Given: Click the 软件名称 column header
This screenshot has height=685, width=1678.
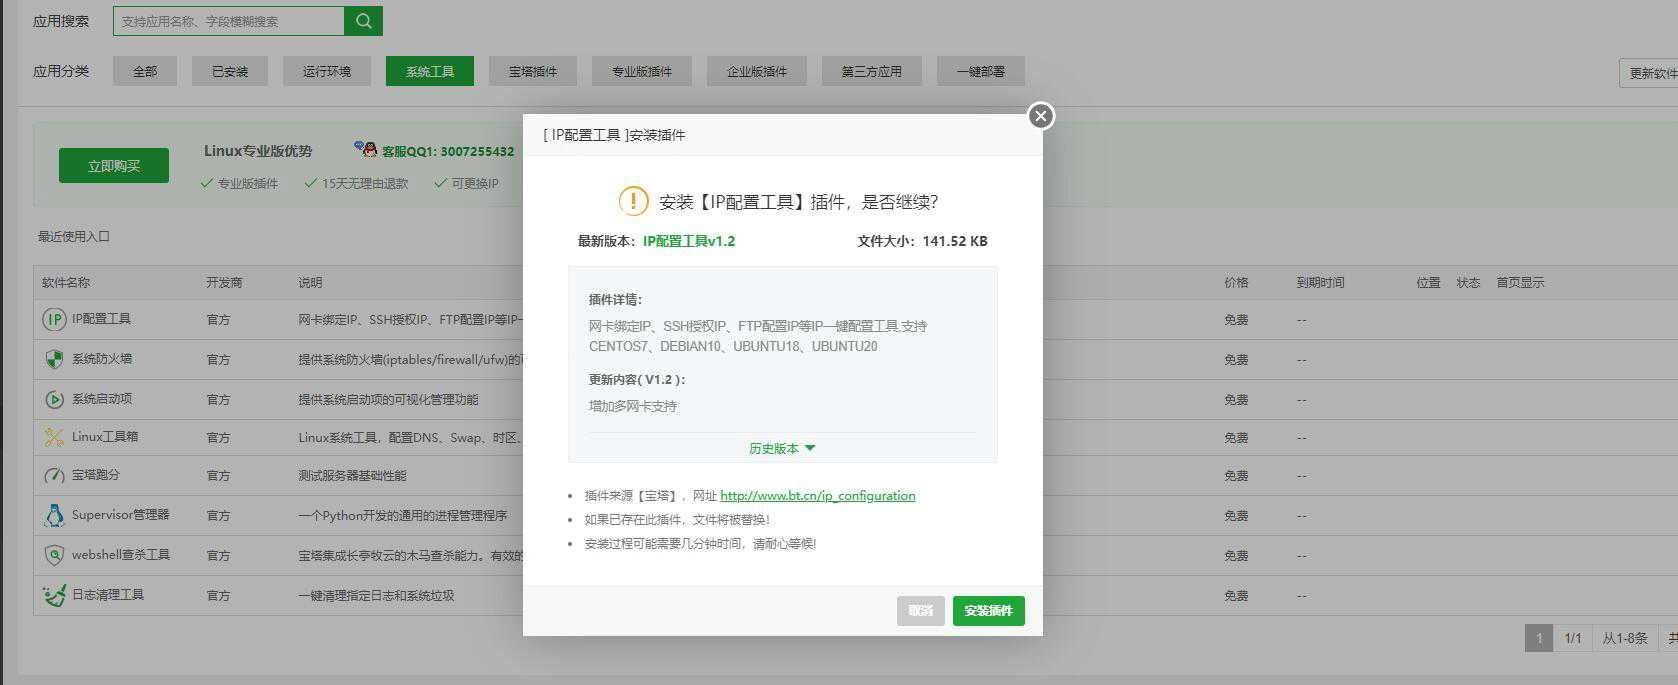Looking at the screenshot, I should [66, 283].
